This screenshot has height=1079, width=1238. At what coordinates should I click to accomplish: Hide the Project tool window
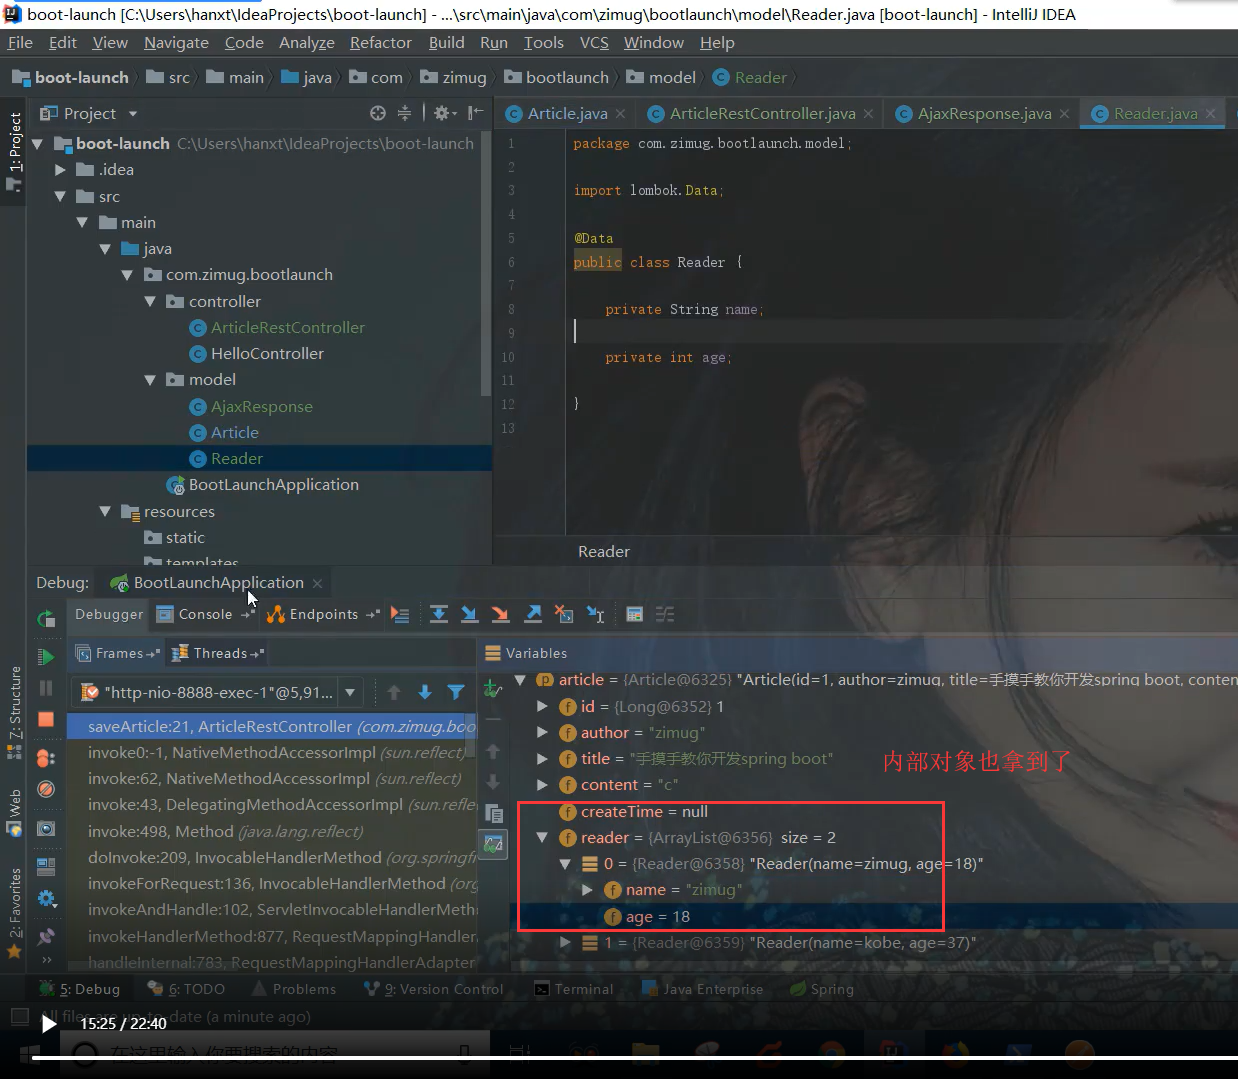475,113
